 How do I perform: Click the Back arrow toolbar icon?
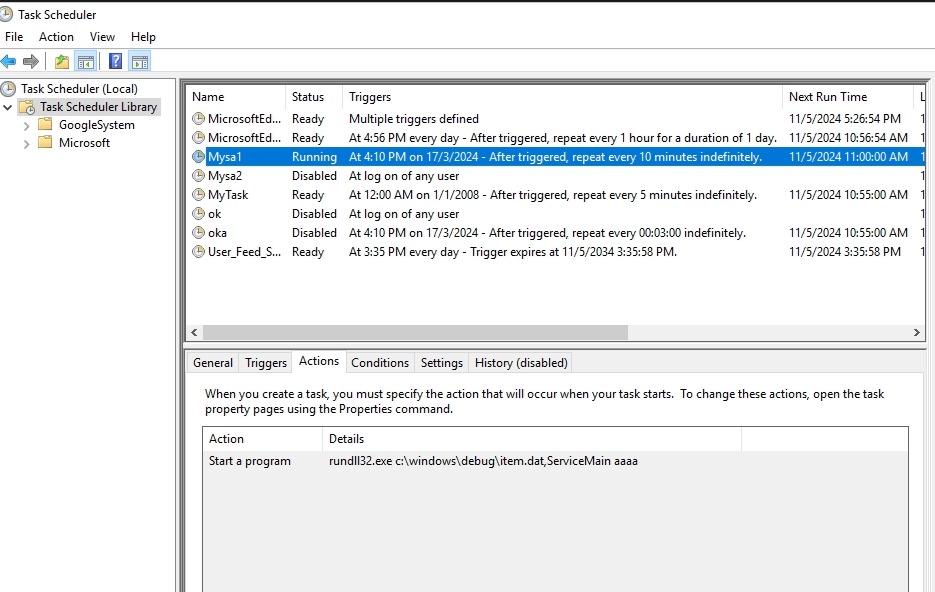point(9,62)
